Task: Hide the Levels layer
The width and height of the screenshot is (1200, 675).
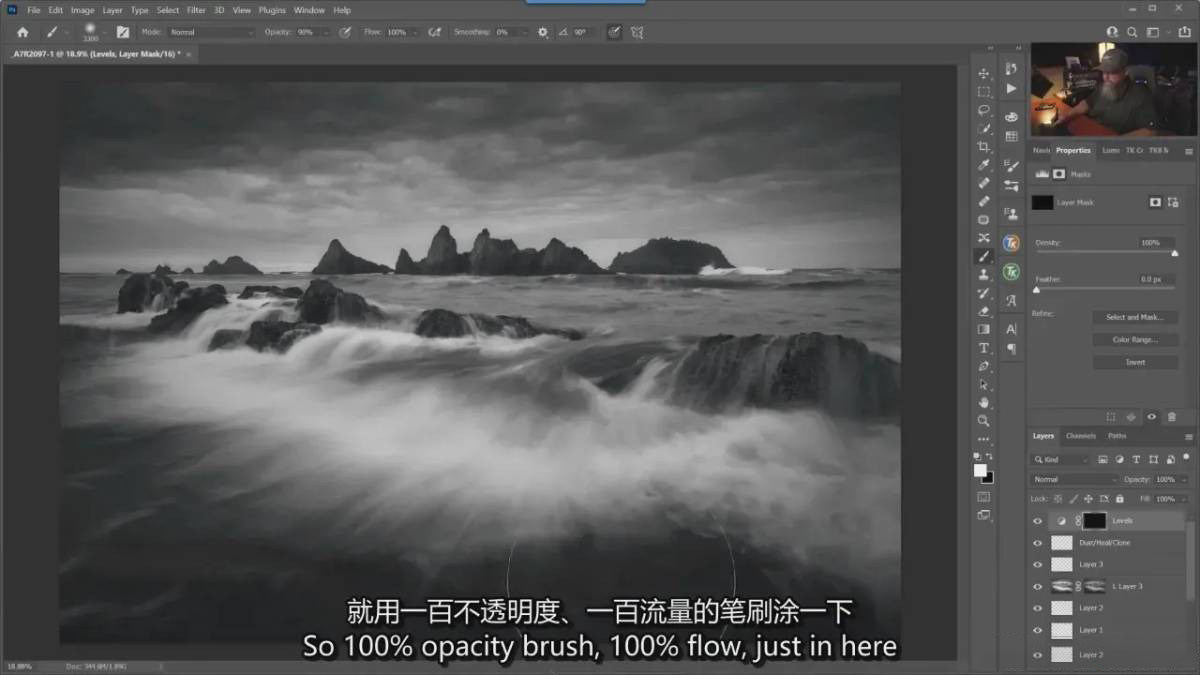Action: (x=1037, y=521)
